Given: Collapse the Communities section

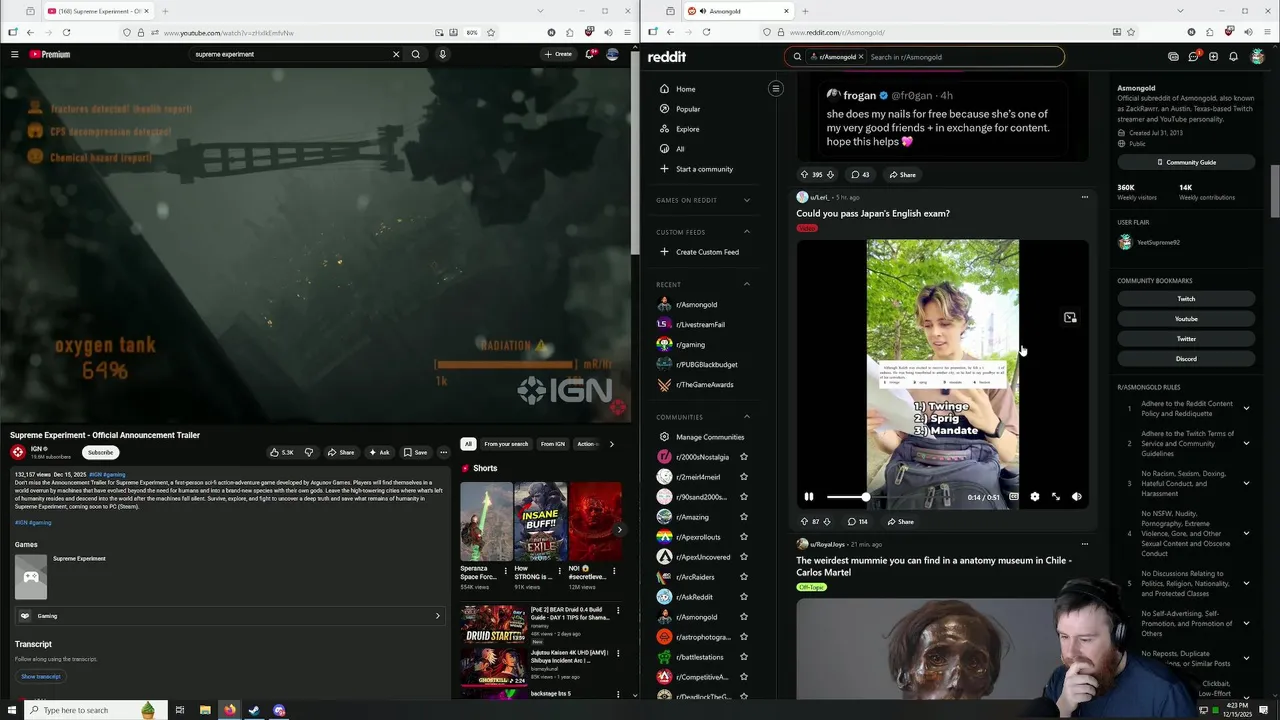Looking at the screenshot, I should pos(747,417).
